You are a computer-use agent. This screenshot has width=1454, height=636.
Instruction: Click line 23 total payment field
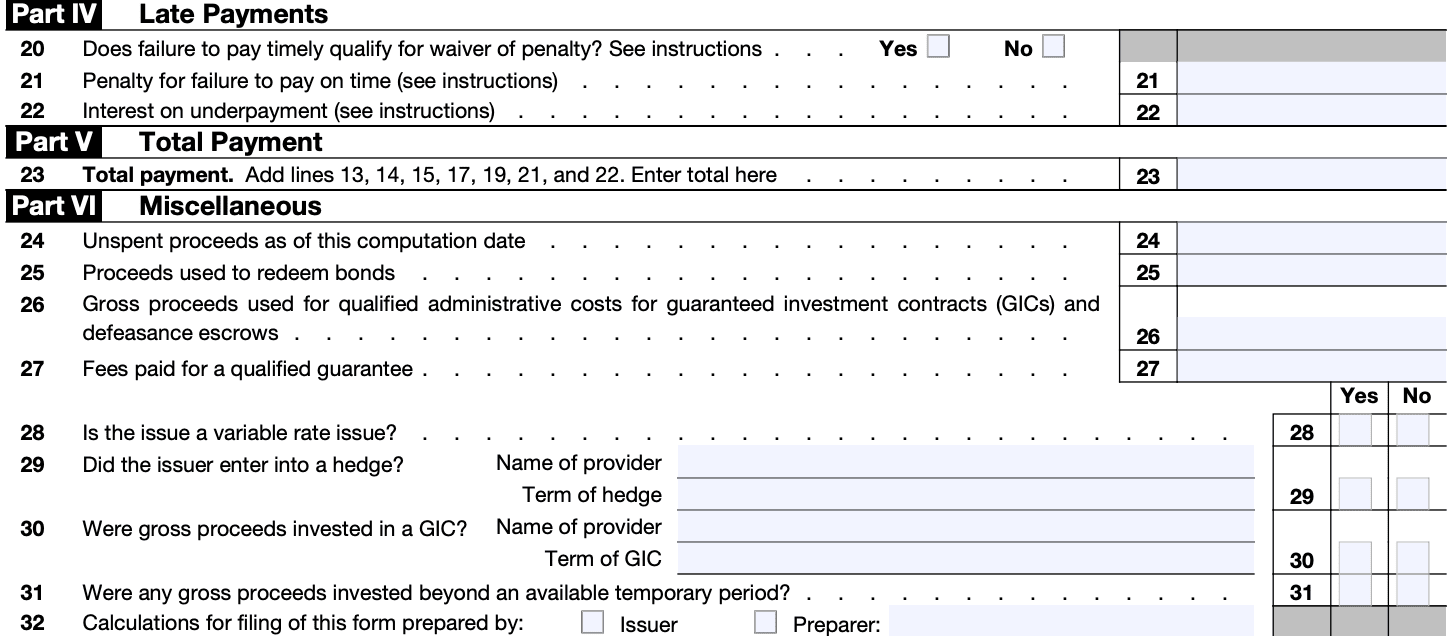[1311, 176]
